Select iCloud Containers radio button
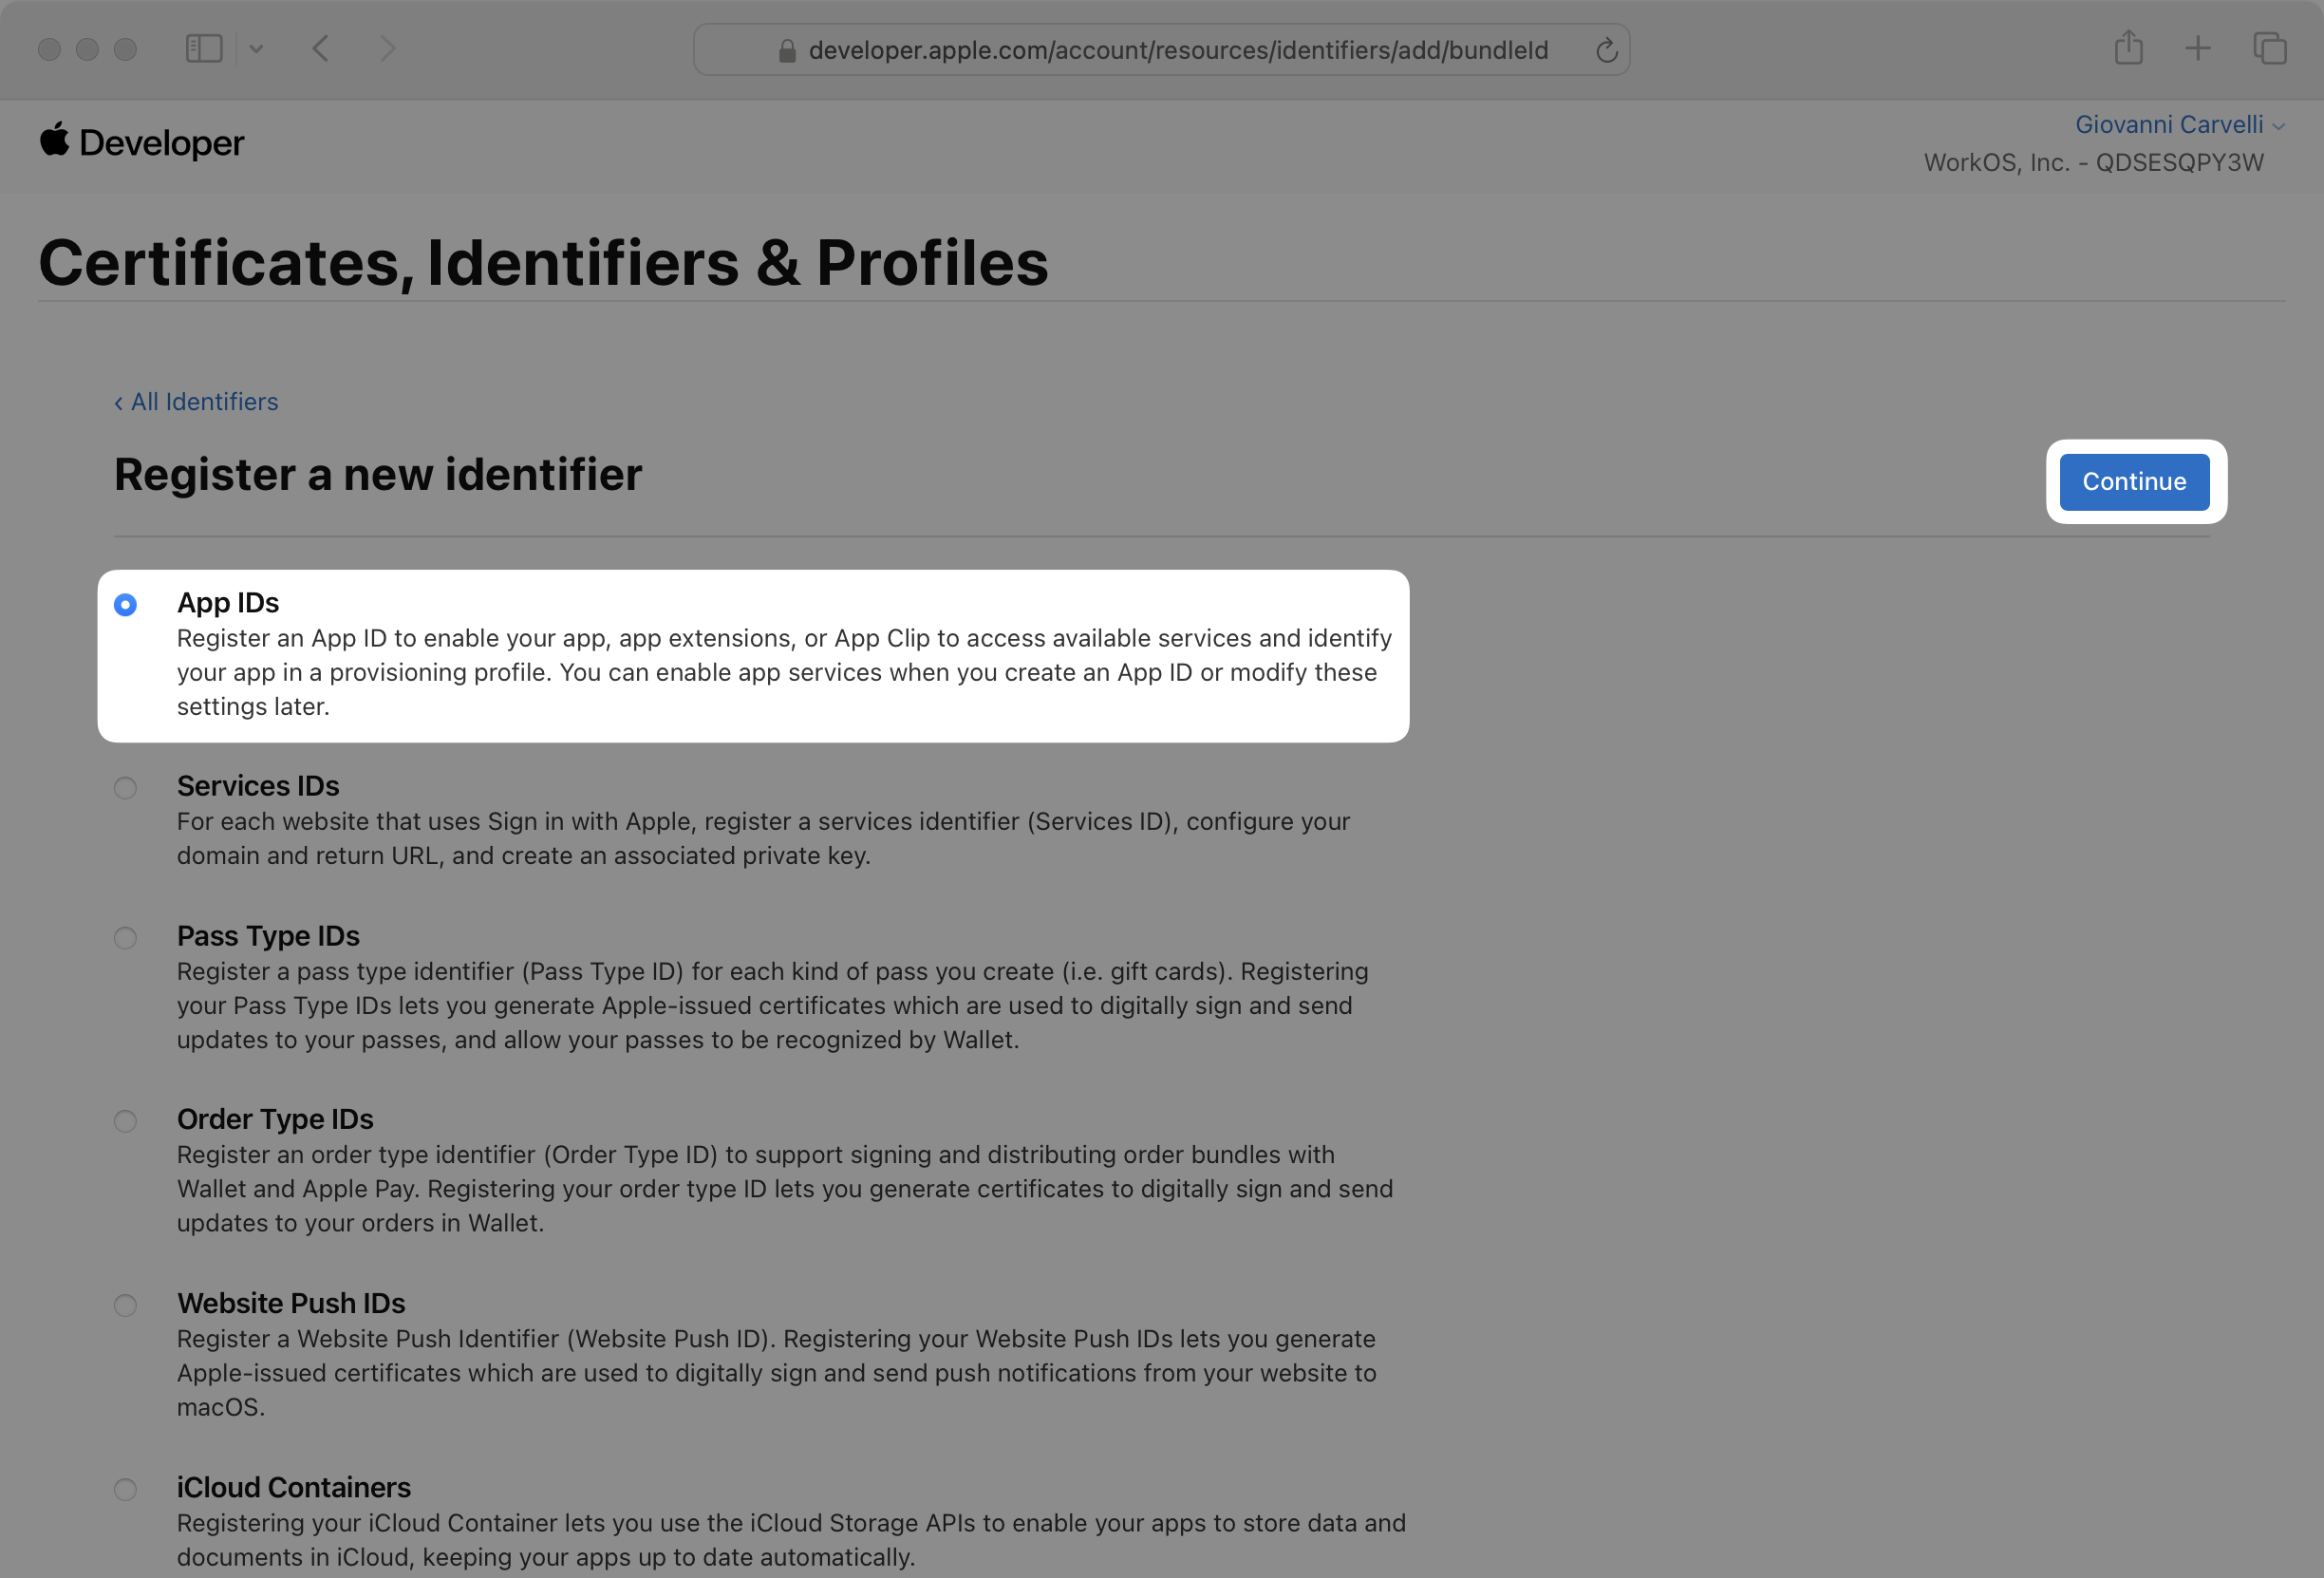This screenshot has height=1578, width=2324. (125, 1489)
